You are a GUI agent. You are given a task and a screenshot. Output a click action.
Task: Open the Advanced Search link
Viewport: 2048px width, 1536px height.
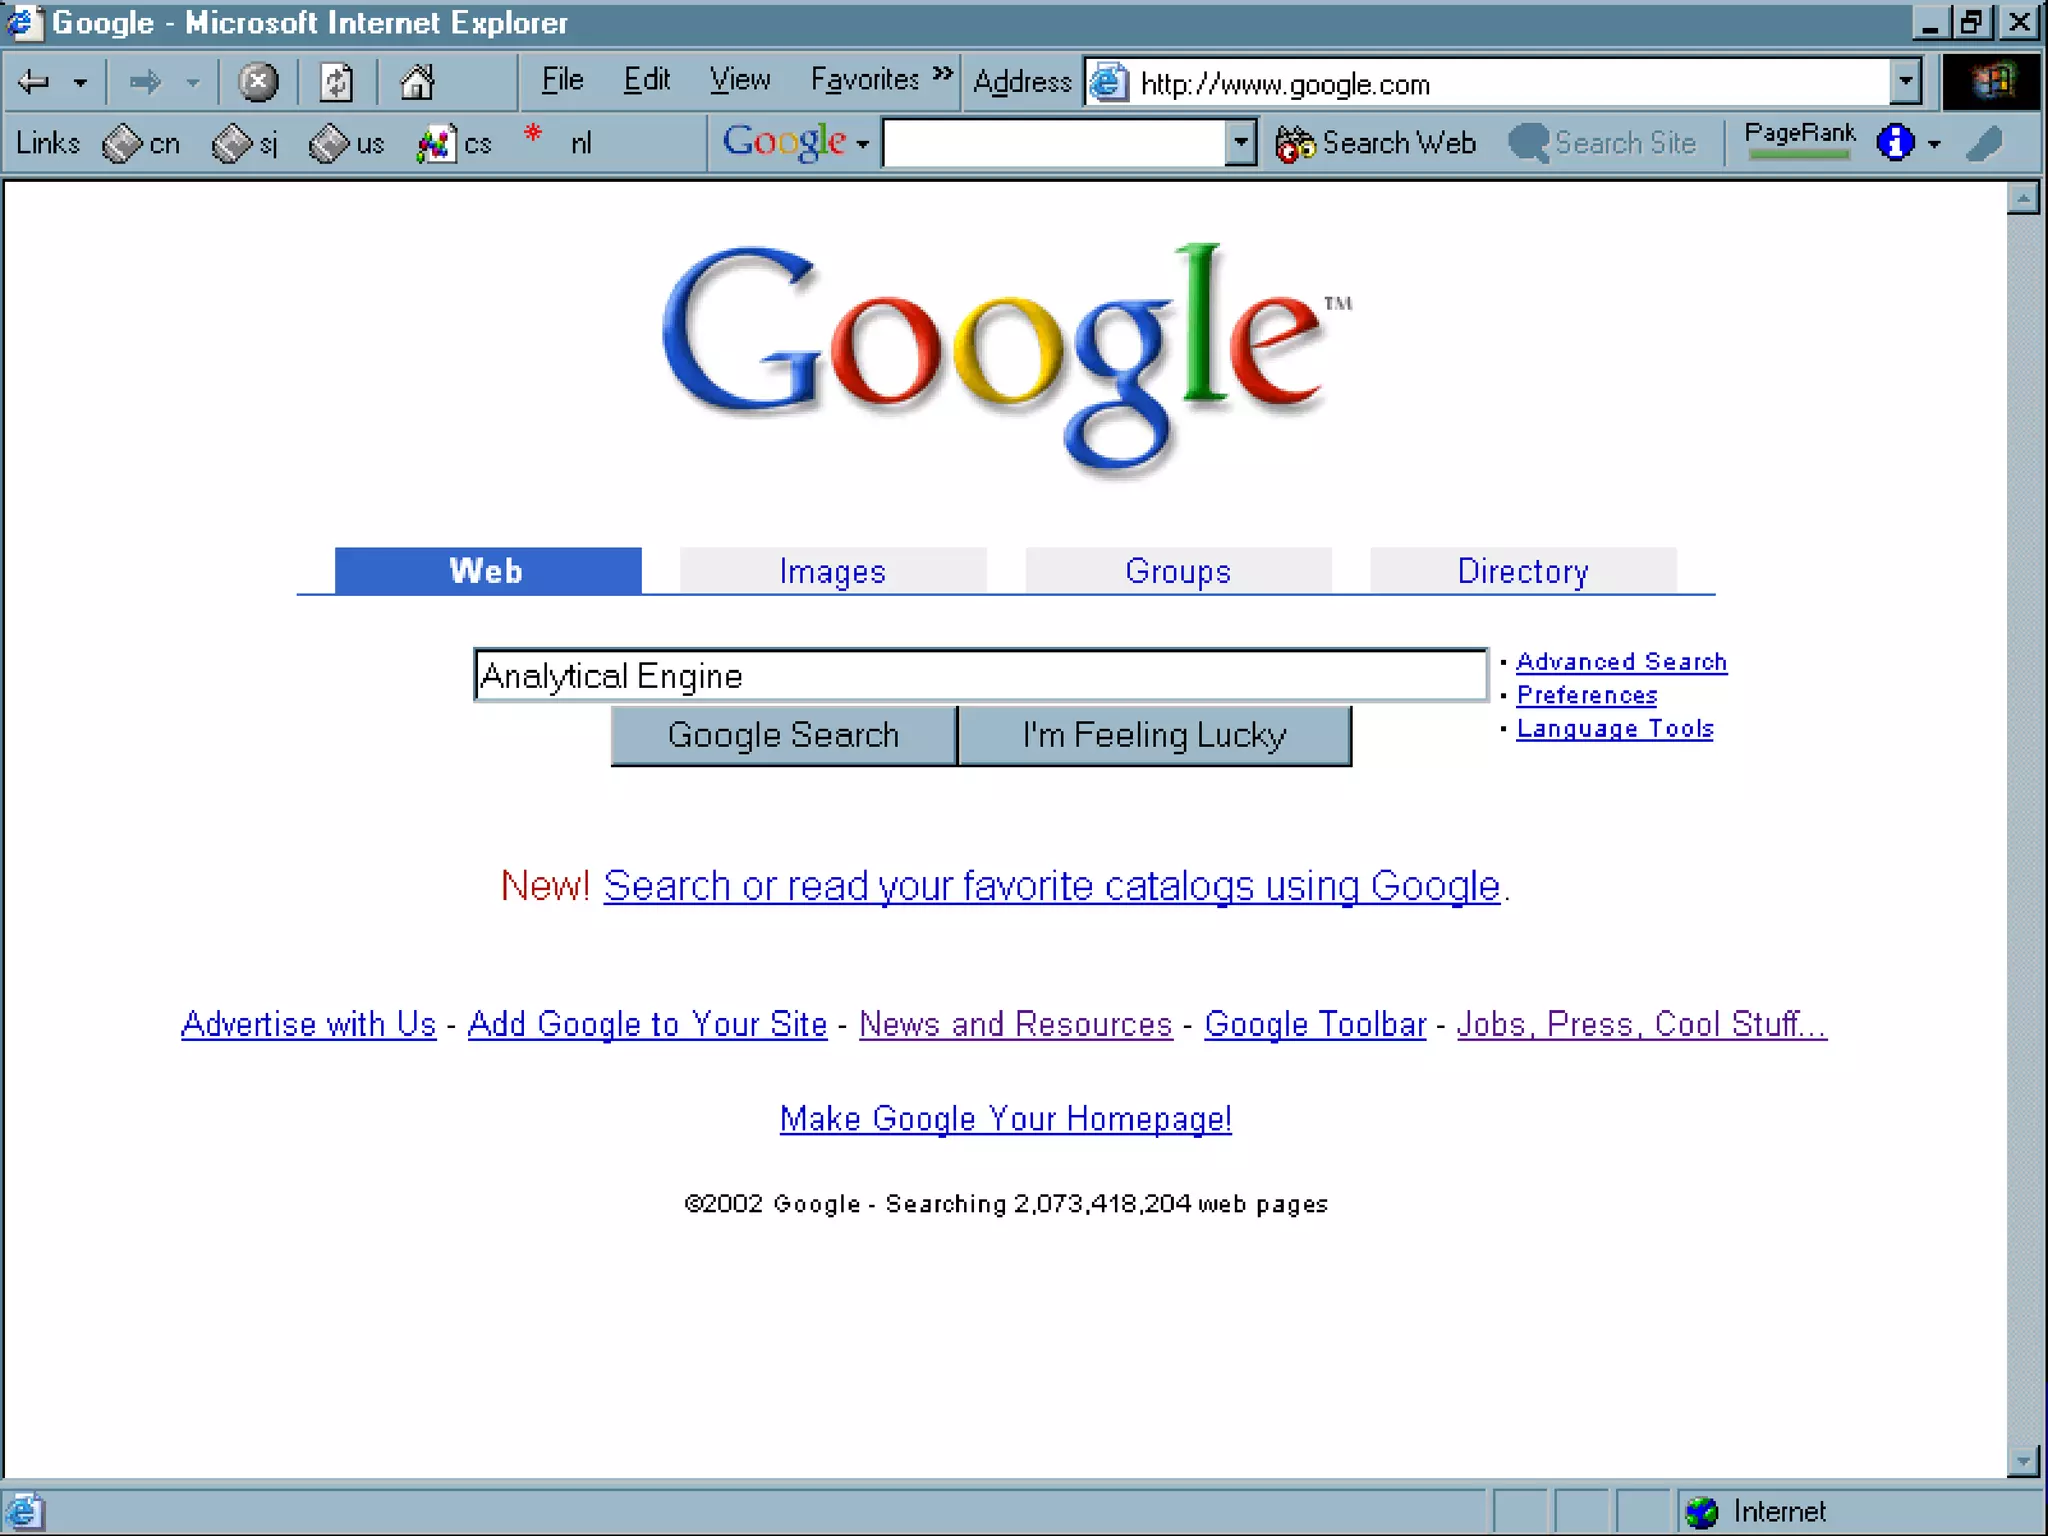[x=1621, y=662]
